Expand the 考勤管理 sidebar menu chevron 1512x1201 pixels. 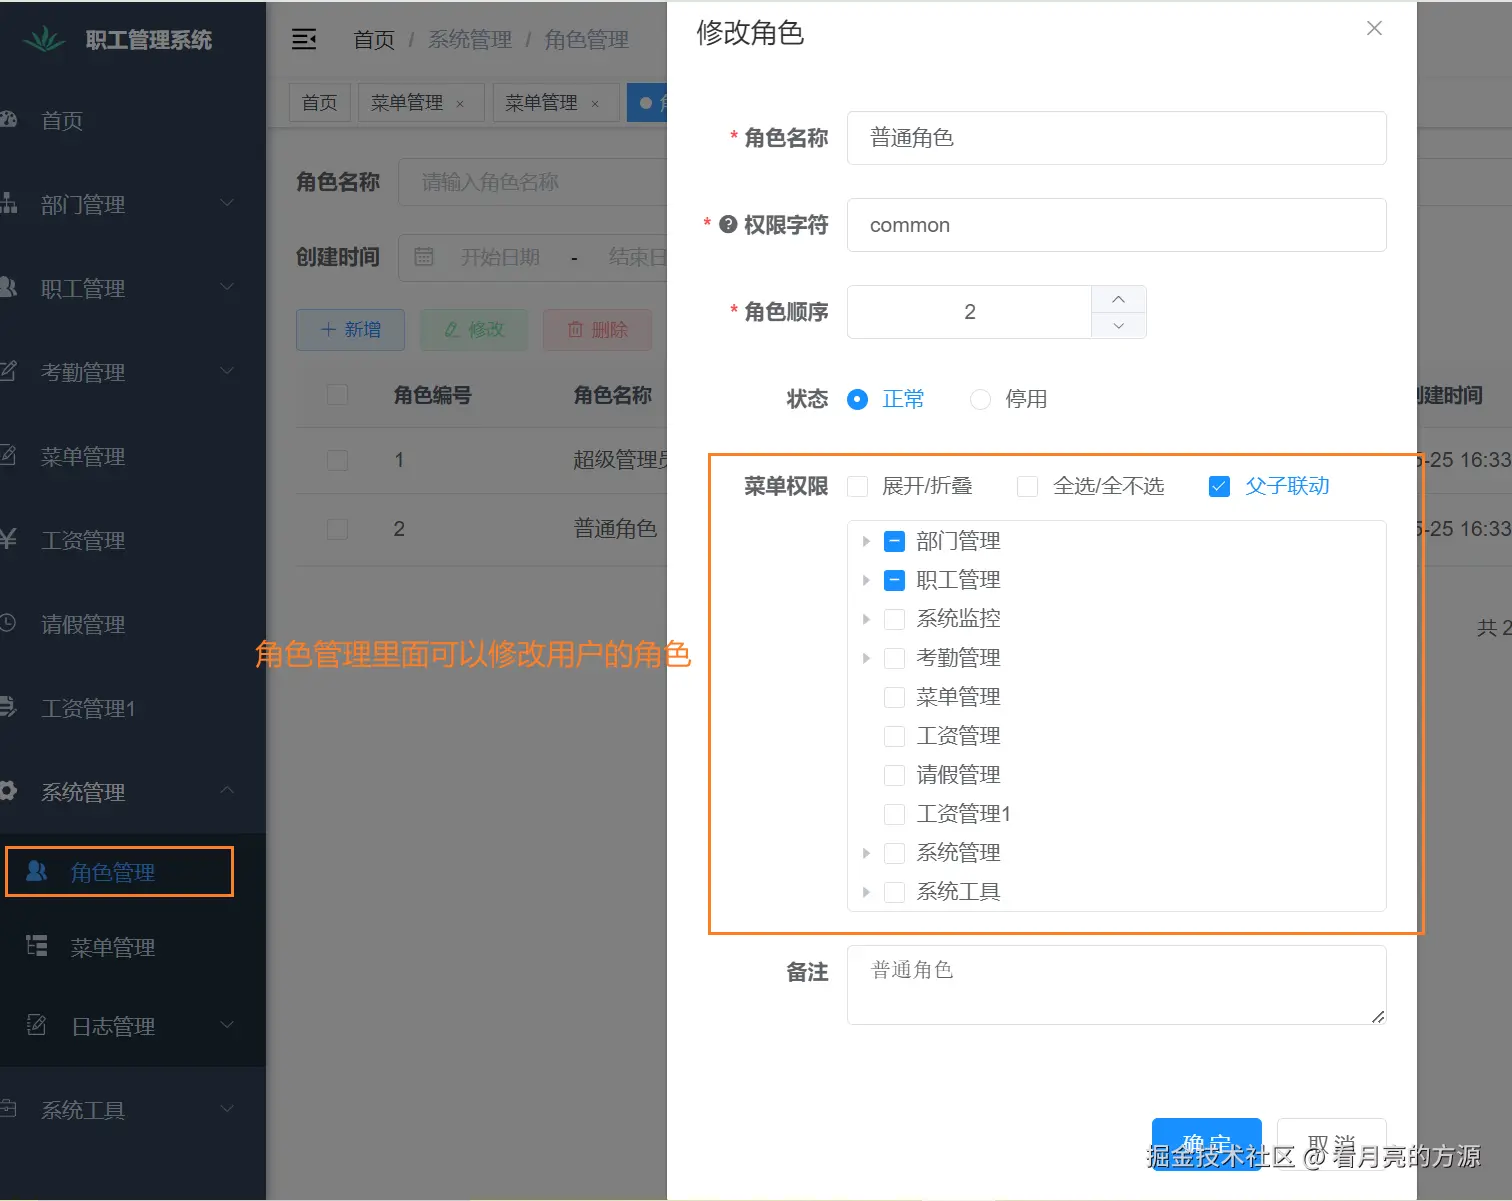[x=227, y=371]
